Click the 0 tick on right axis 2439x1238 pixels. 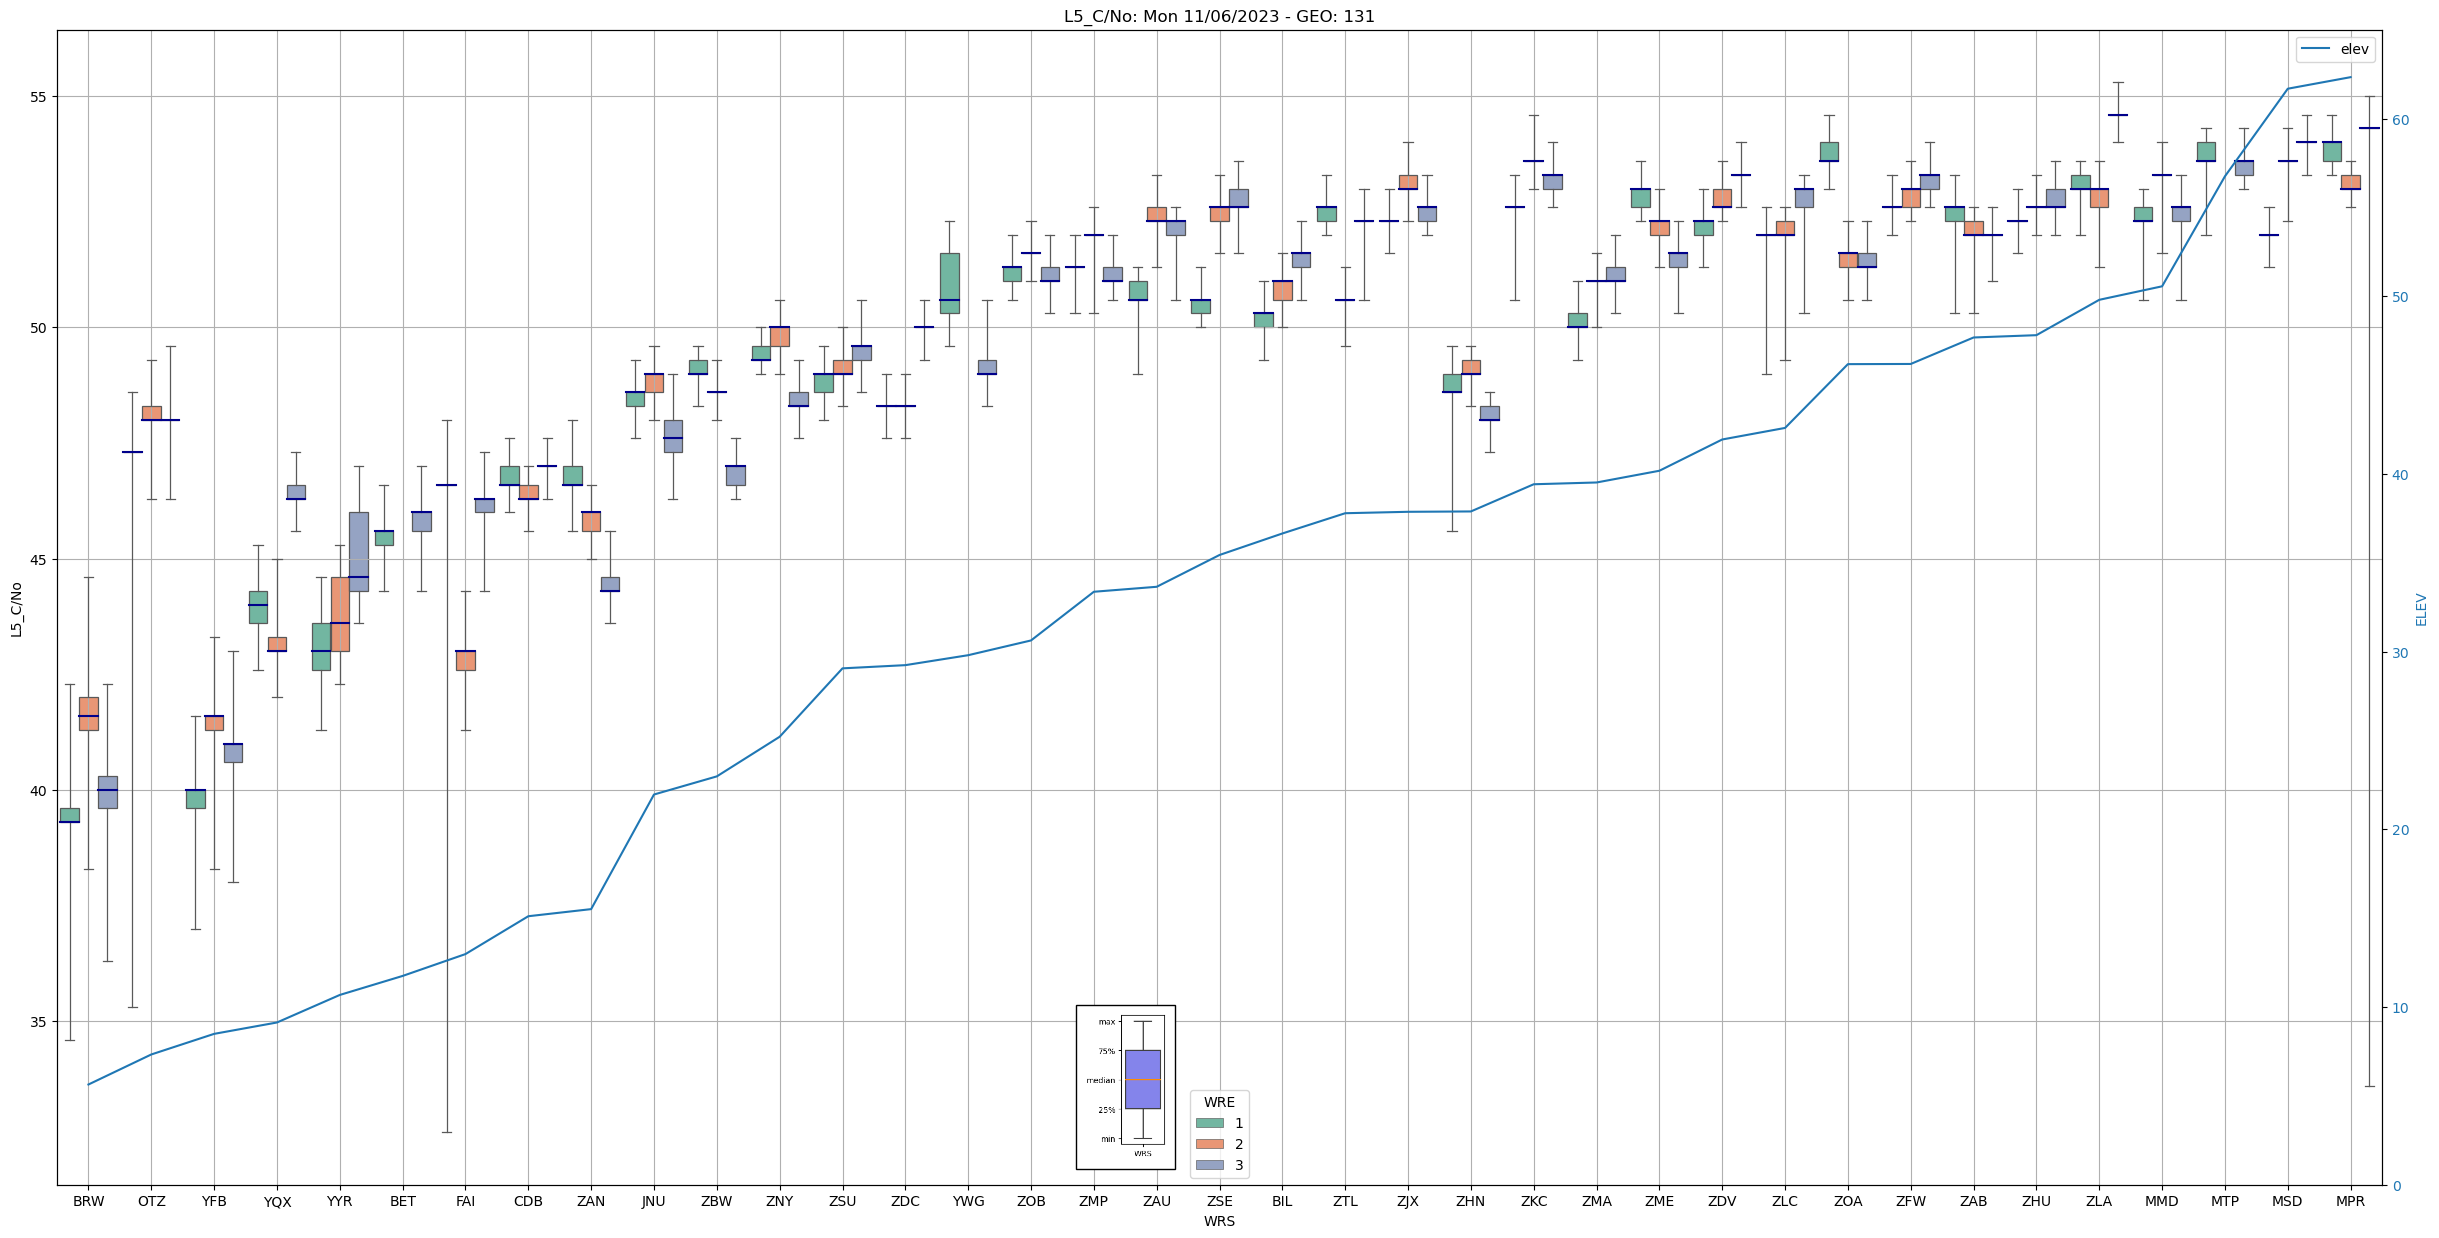click(2395, 1186)
